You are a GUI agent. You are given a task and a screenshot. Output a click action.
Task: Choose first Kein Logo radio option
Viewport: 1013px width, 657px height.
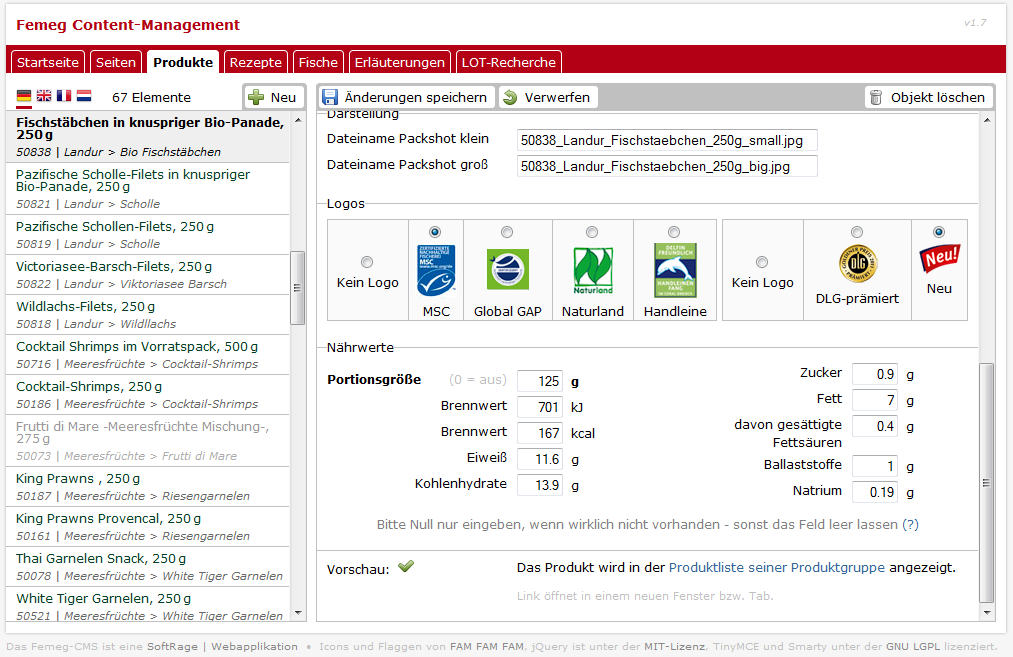tap(367, 262)
